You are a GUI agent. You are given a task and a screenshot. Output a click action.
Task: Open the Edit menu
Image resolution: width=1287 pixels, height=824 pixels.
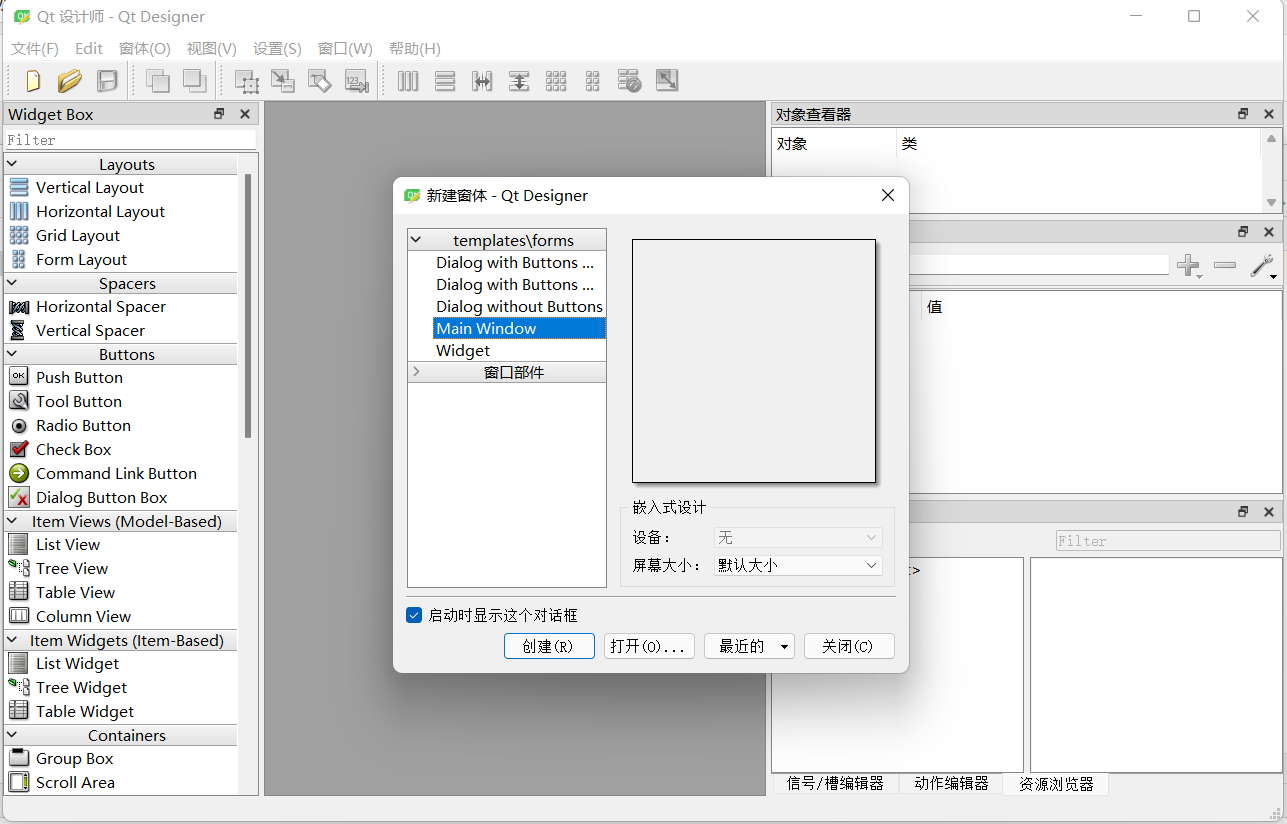tap(88, 48)
